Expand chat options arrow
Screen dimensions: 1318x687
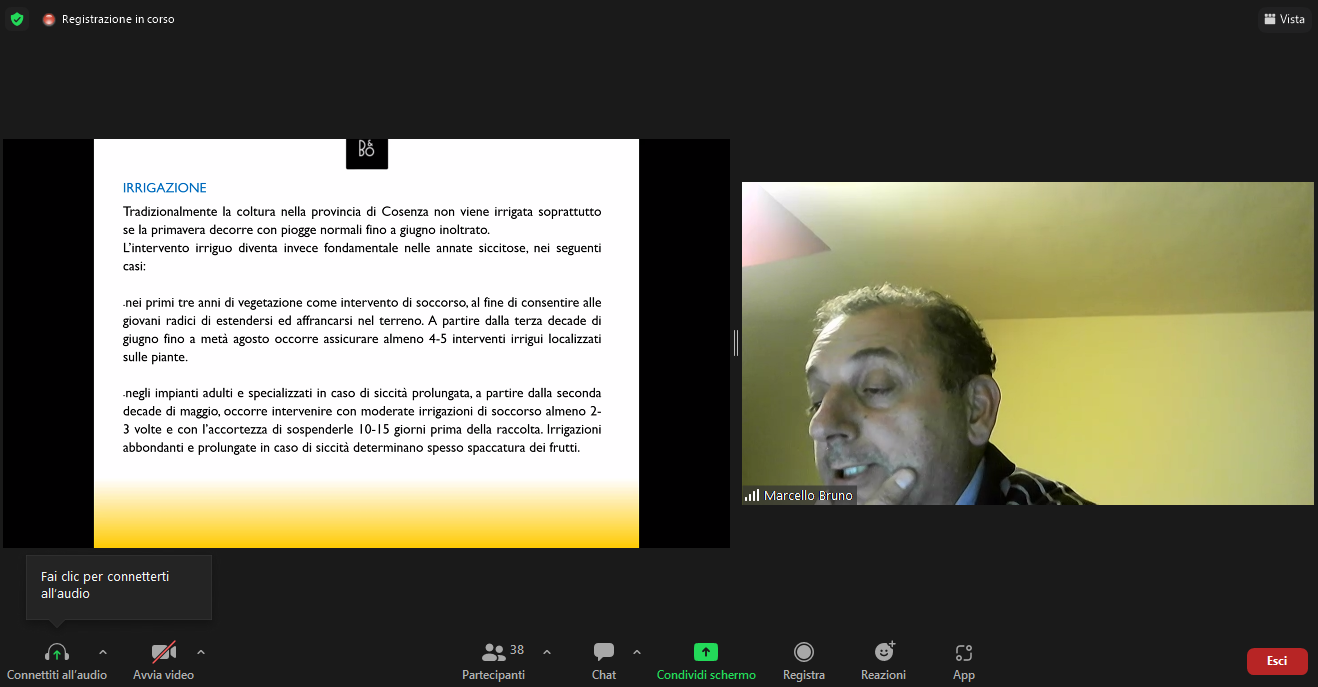[637, 652]
